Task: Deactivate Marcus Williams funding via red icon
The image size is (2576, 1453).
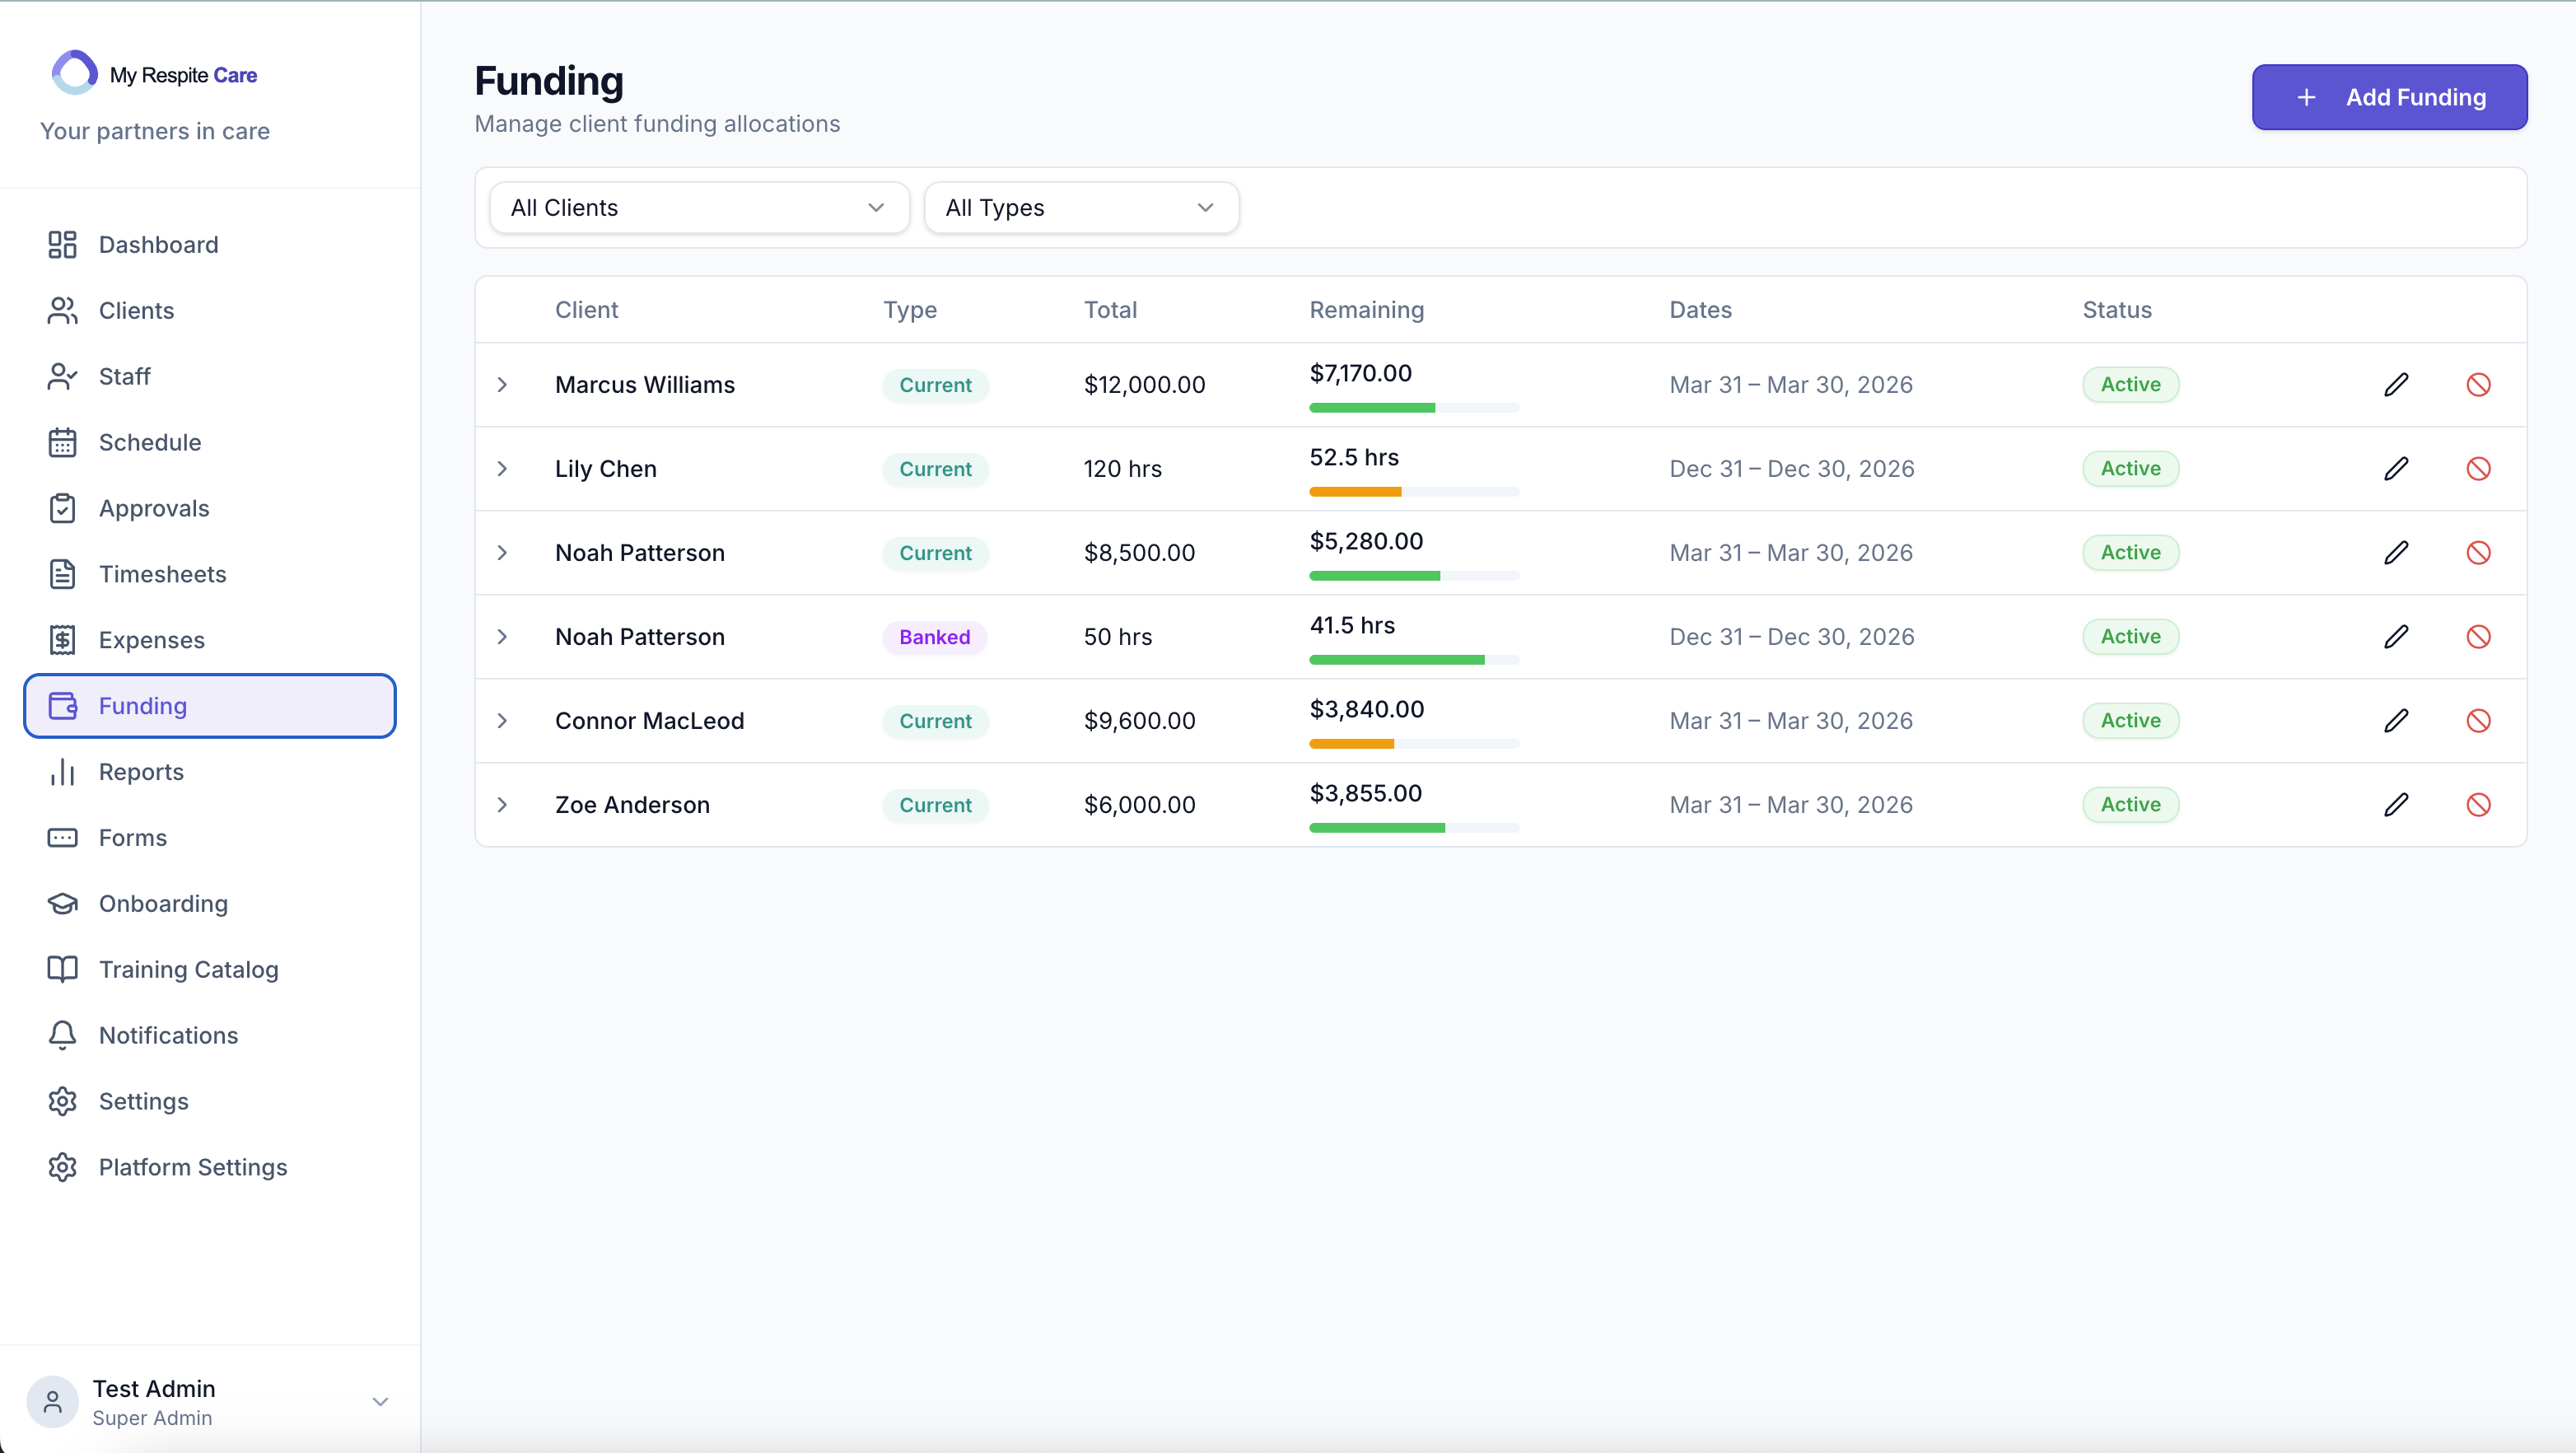Action: 2478,385
